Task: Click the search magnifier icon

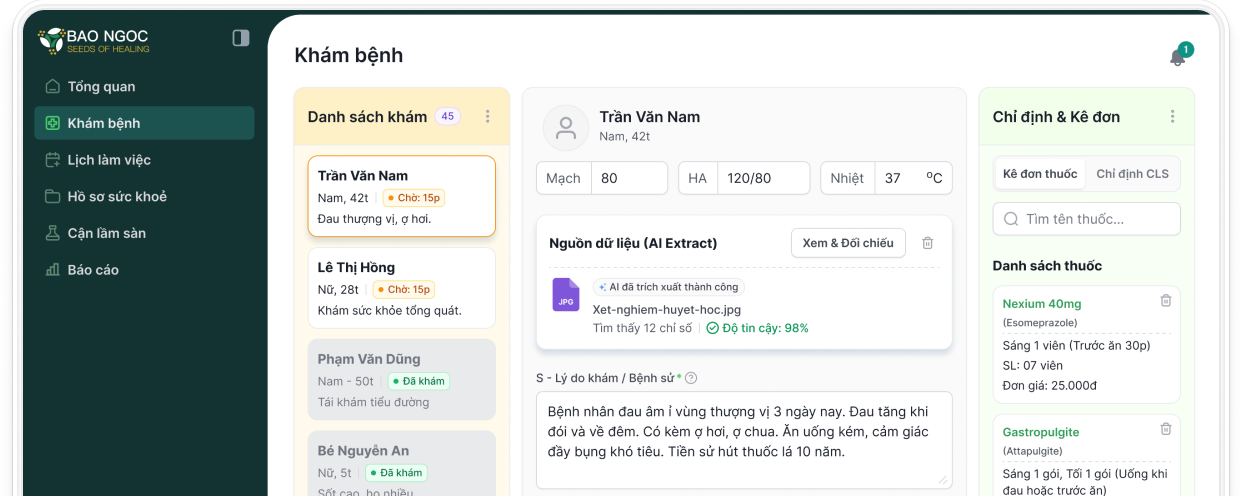Action: coord(1011,219)
